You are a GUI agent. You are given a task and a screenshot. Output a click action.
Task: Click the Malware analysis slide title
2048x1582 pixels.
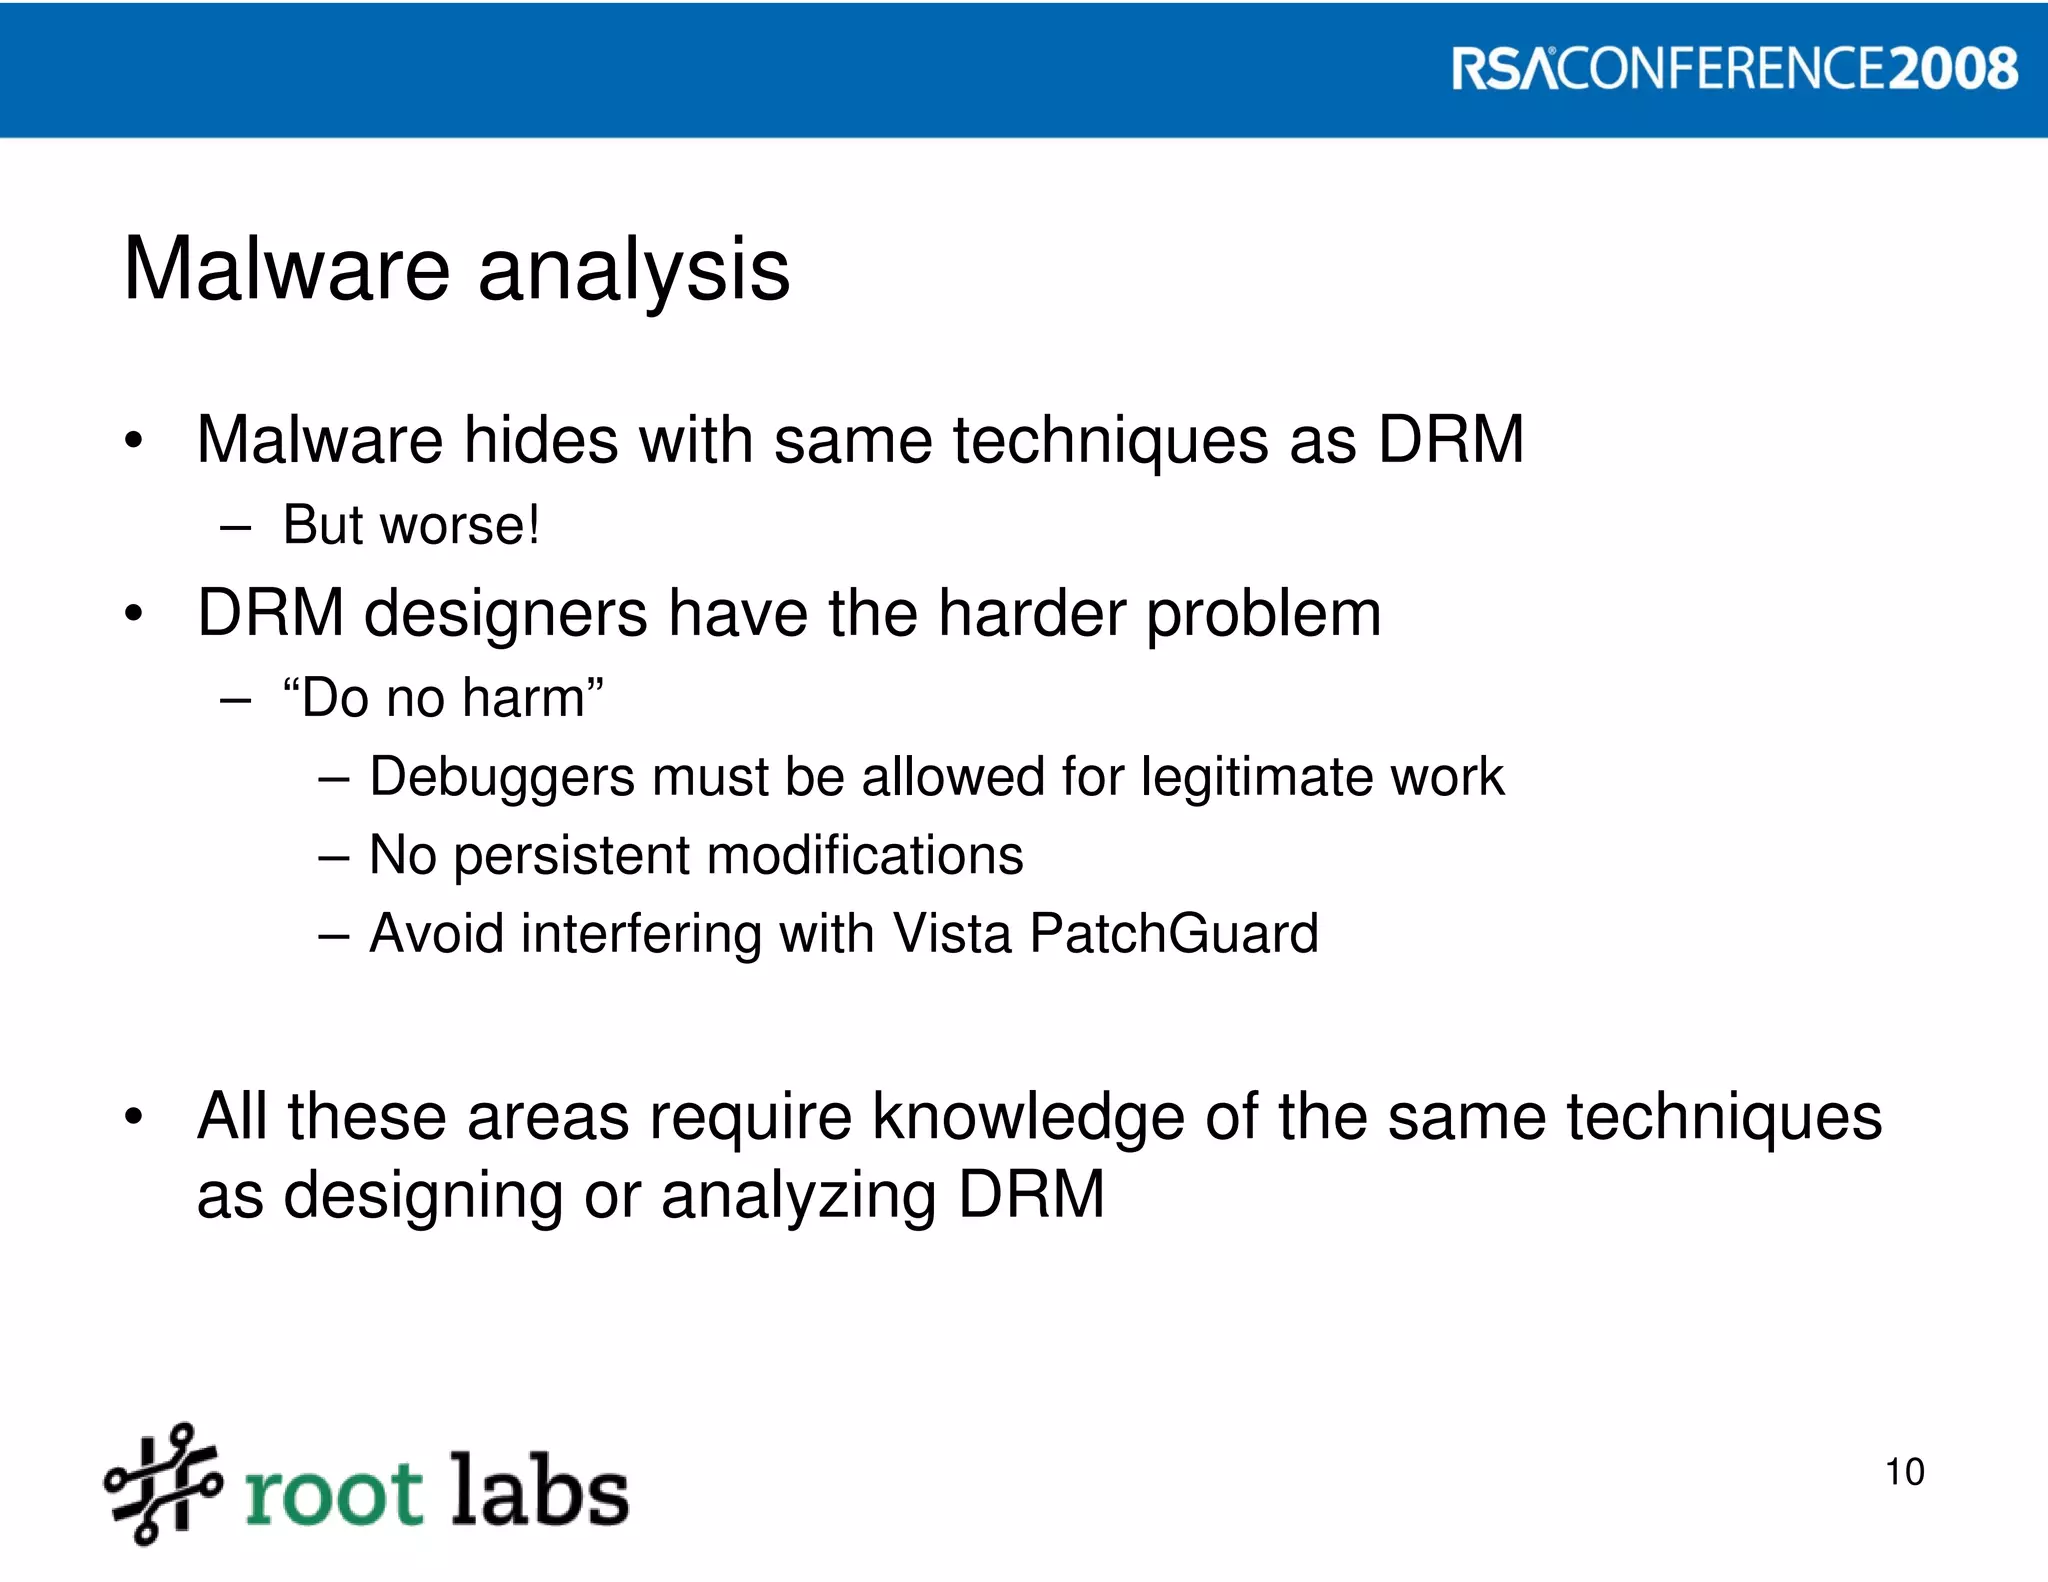[x=456, y=269]
